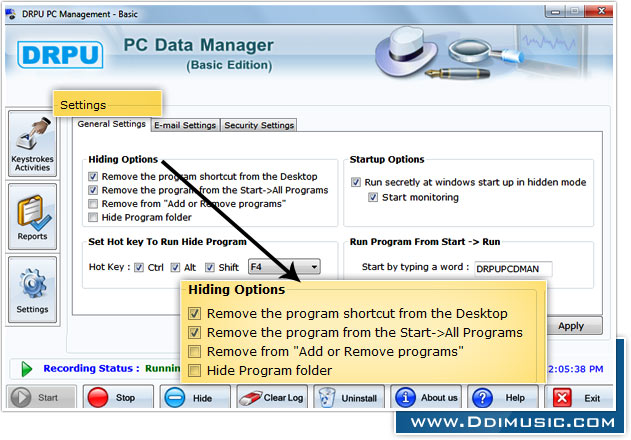Click the Uninstall recycle bin icon
Image resolution: width=631 pixels, height=440 pixels.
click(327, 398)
